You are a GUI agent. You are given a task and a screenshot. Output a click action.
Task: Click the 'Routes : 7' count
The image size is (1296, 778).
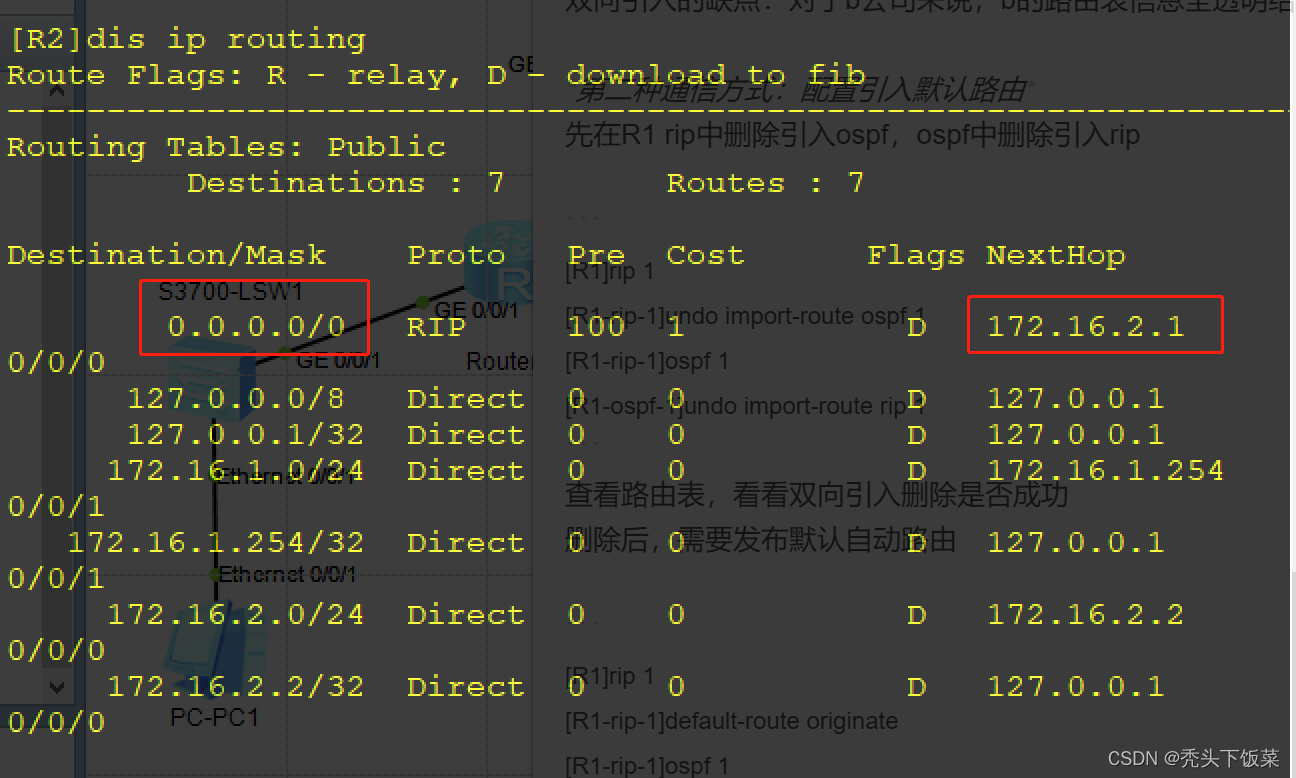pos(765,183)
